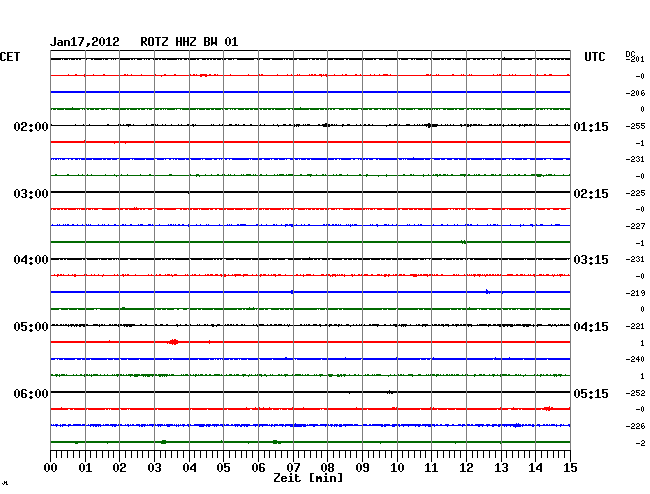Click the DC offset value -219
The width and height of the screenshot is (650, 494).
(635, 293)
